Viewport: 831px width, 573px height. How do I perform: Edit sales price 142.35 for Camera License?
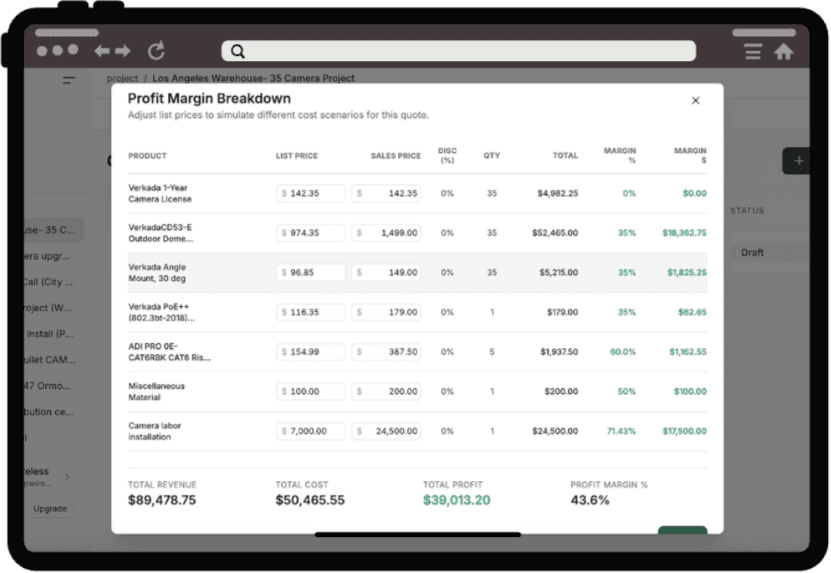[x=386, y=193]
